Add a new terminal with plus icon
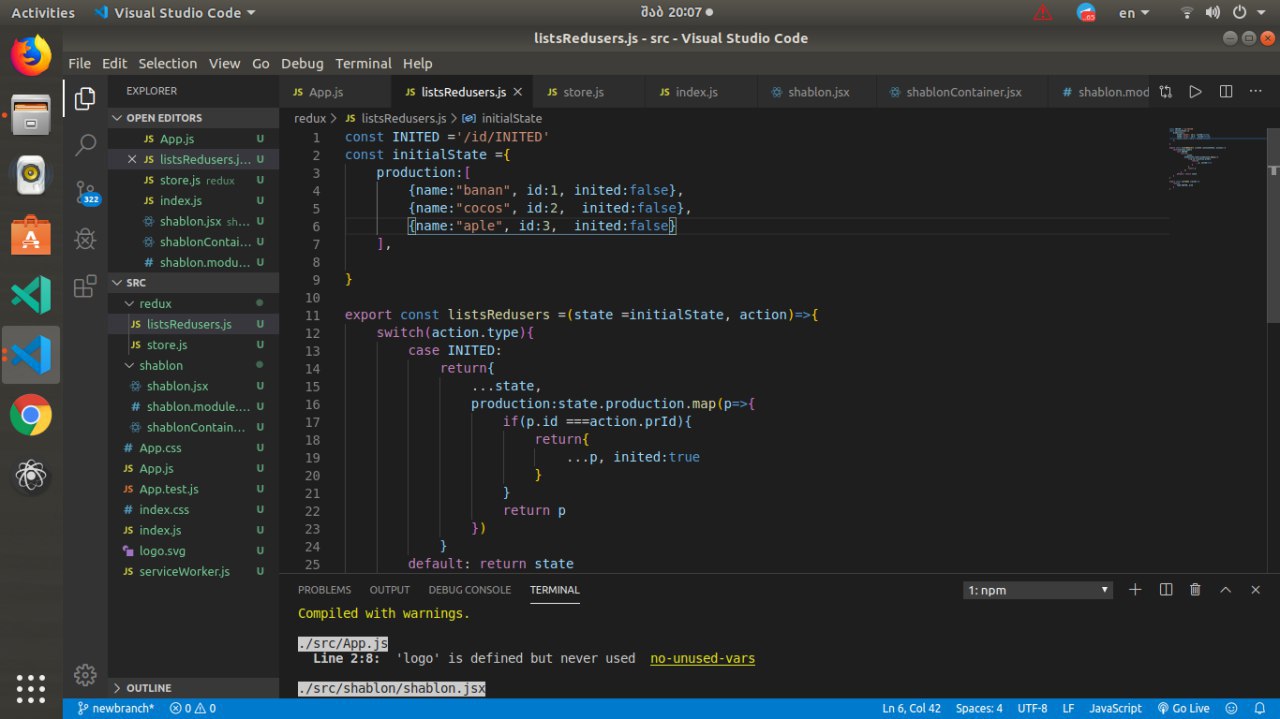Viewport: 1280px width, 719px height. [1135, 590]
